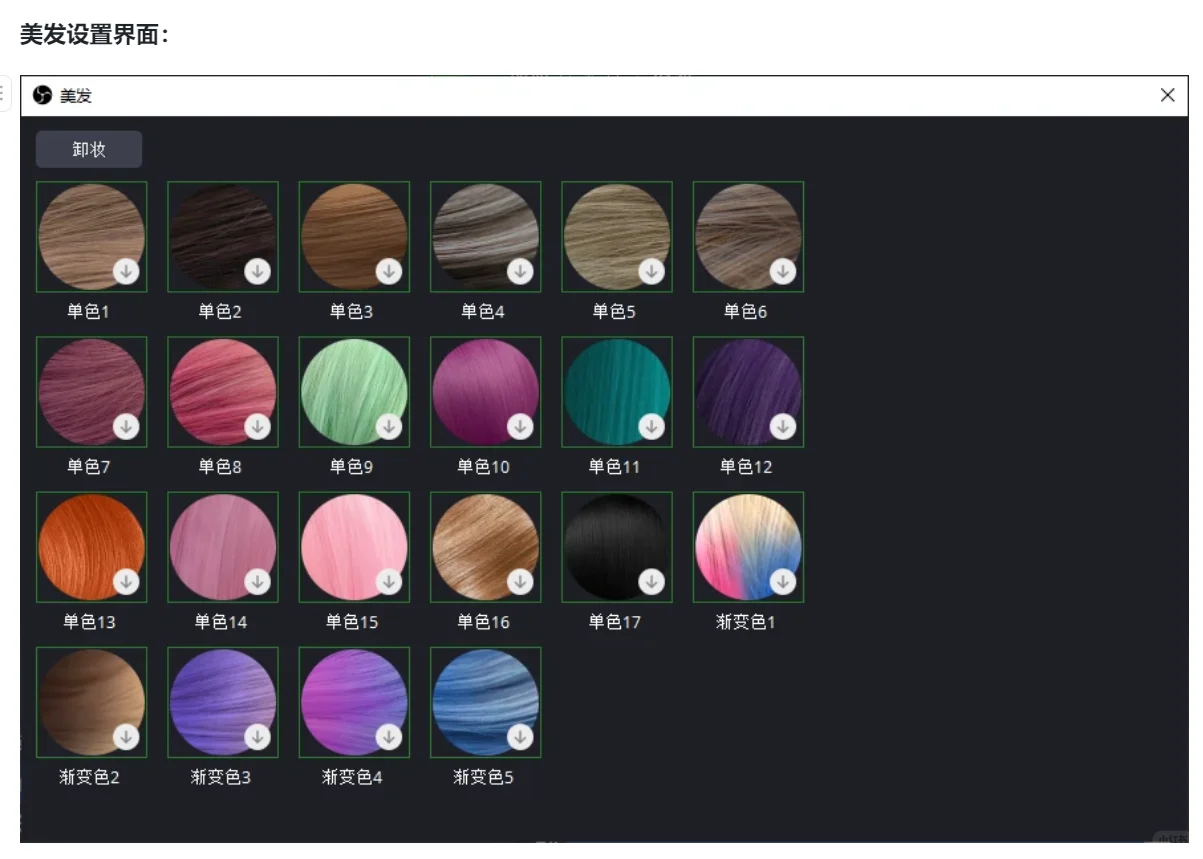Tap the download icon of 渐变色1
The height and width of the screenshot is (859, 1203).
pyautogui.click(x=783, y=581)
